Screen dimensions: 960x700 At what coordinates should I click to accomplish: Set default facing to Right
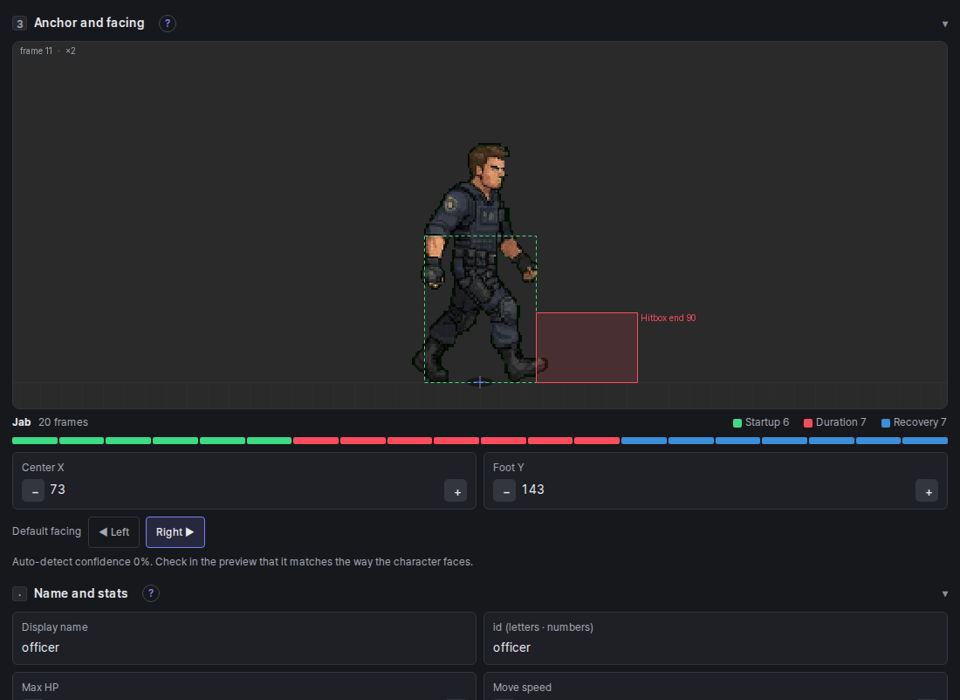[175, 532]
